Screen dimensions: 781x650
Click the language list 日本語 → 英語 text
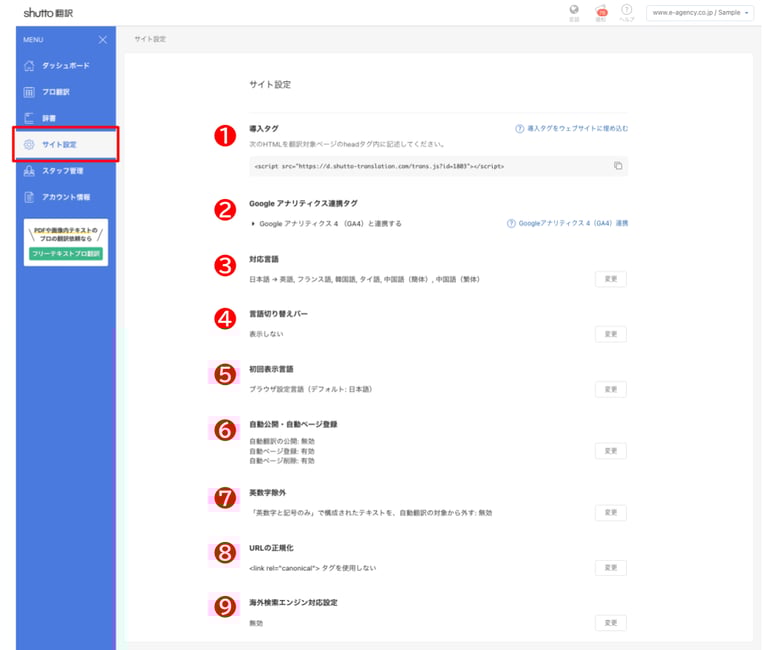pos(365,279)
